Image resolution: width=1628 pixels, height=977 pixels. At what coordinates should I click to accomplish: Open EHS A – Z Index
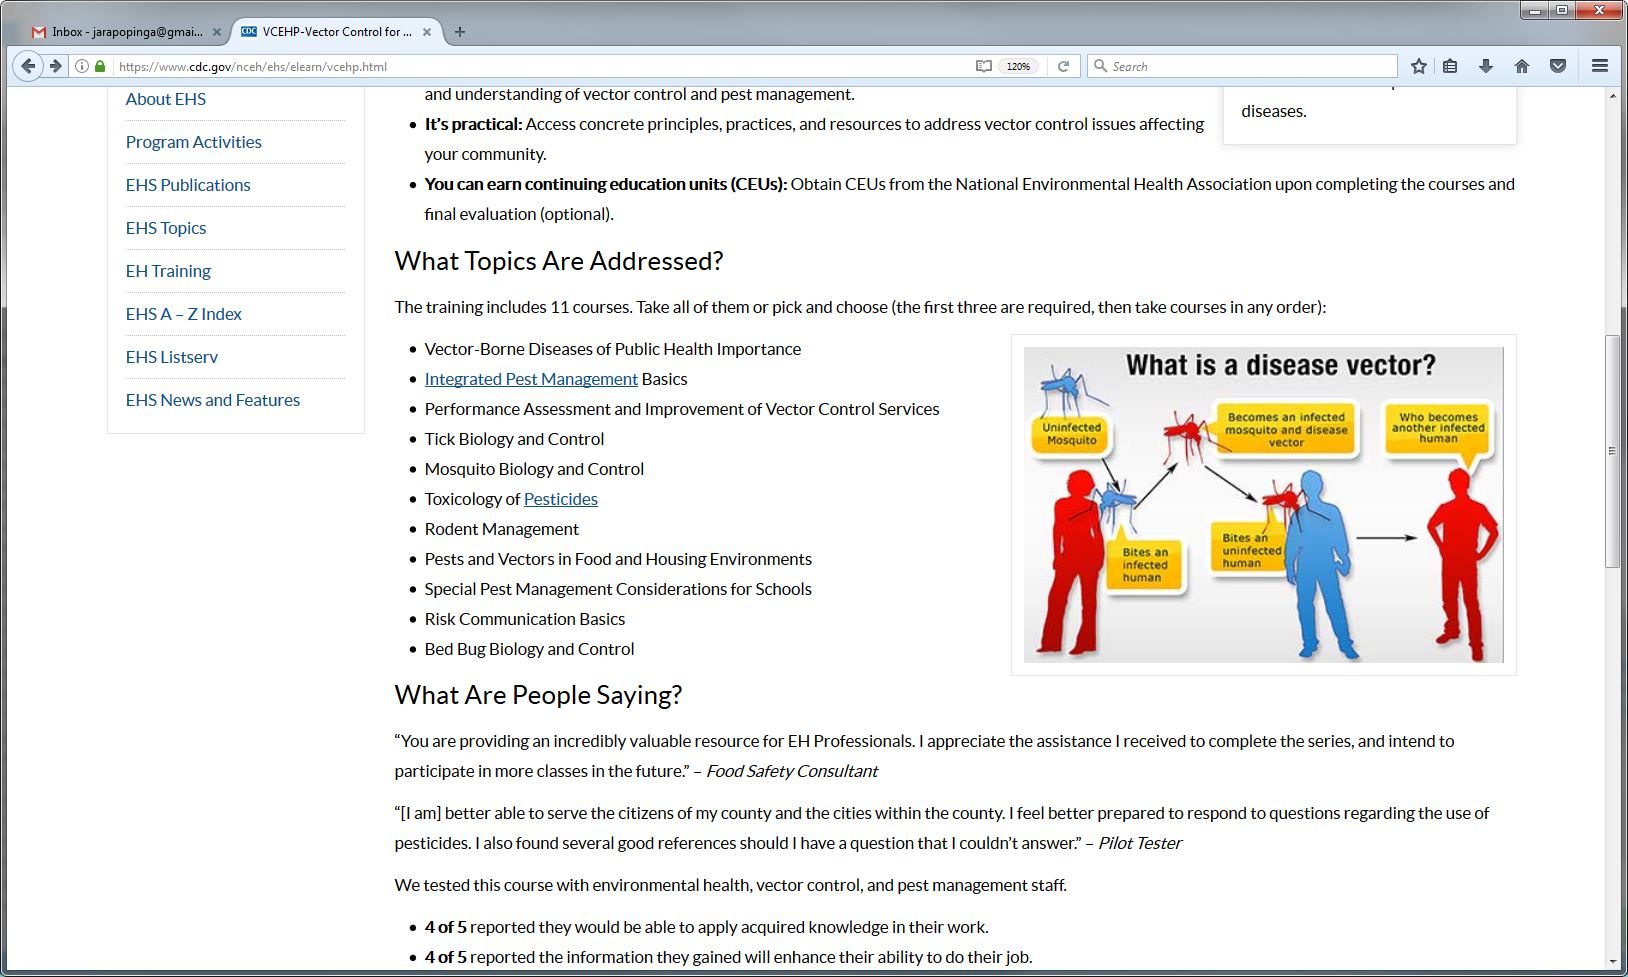tap(184, 314)
